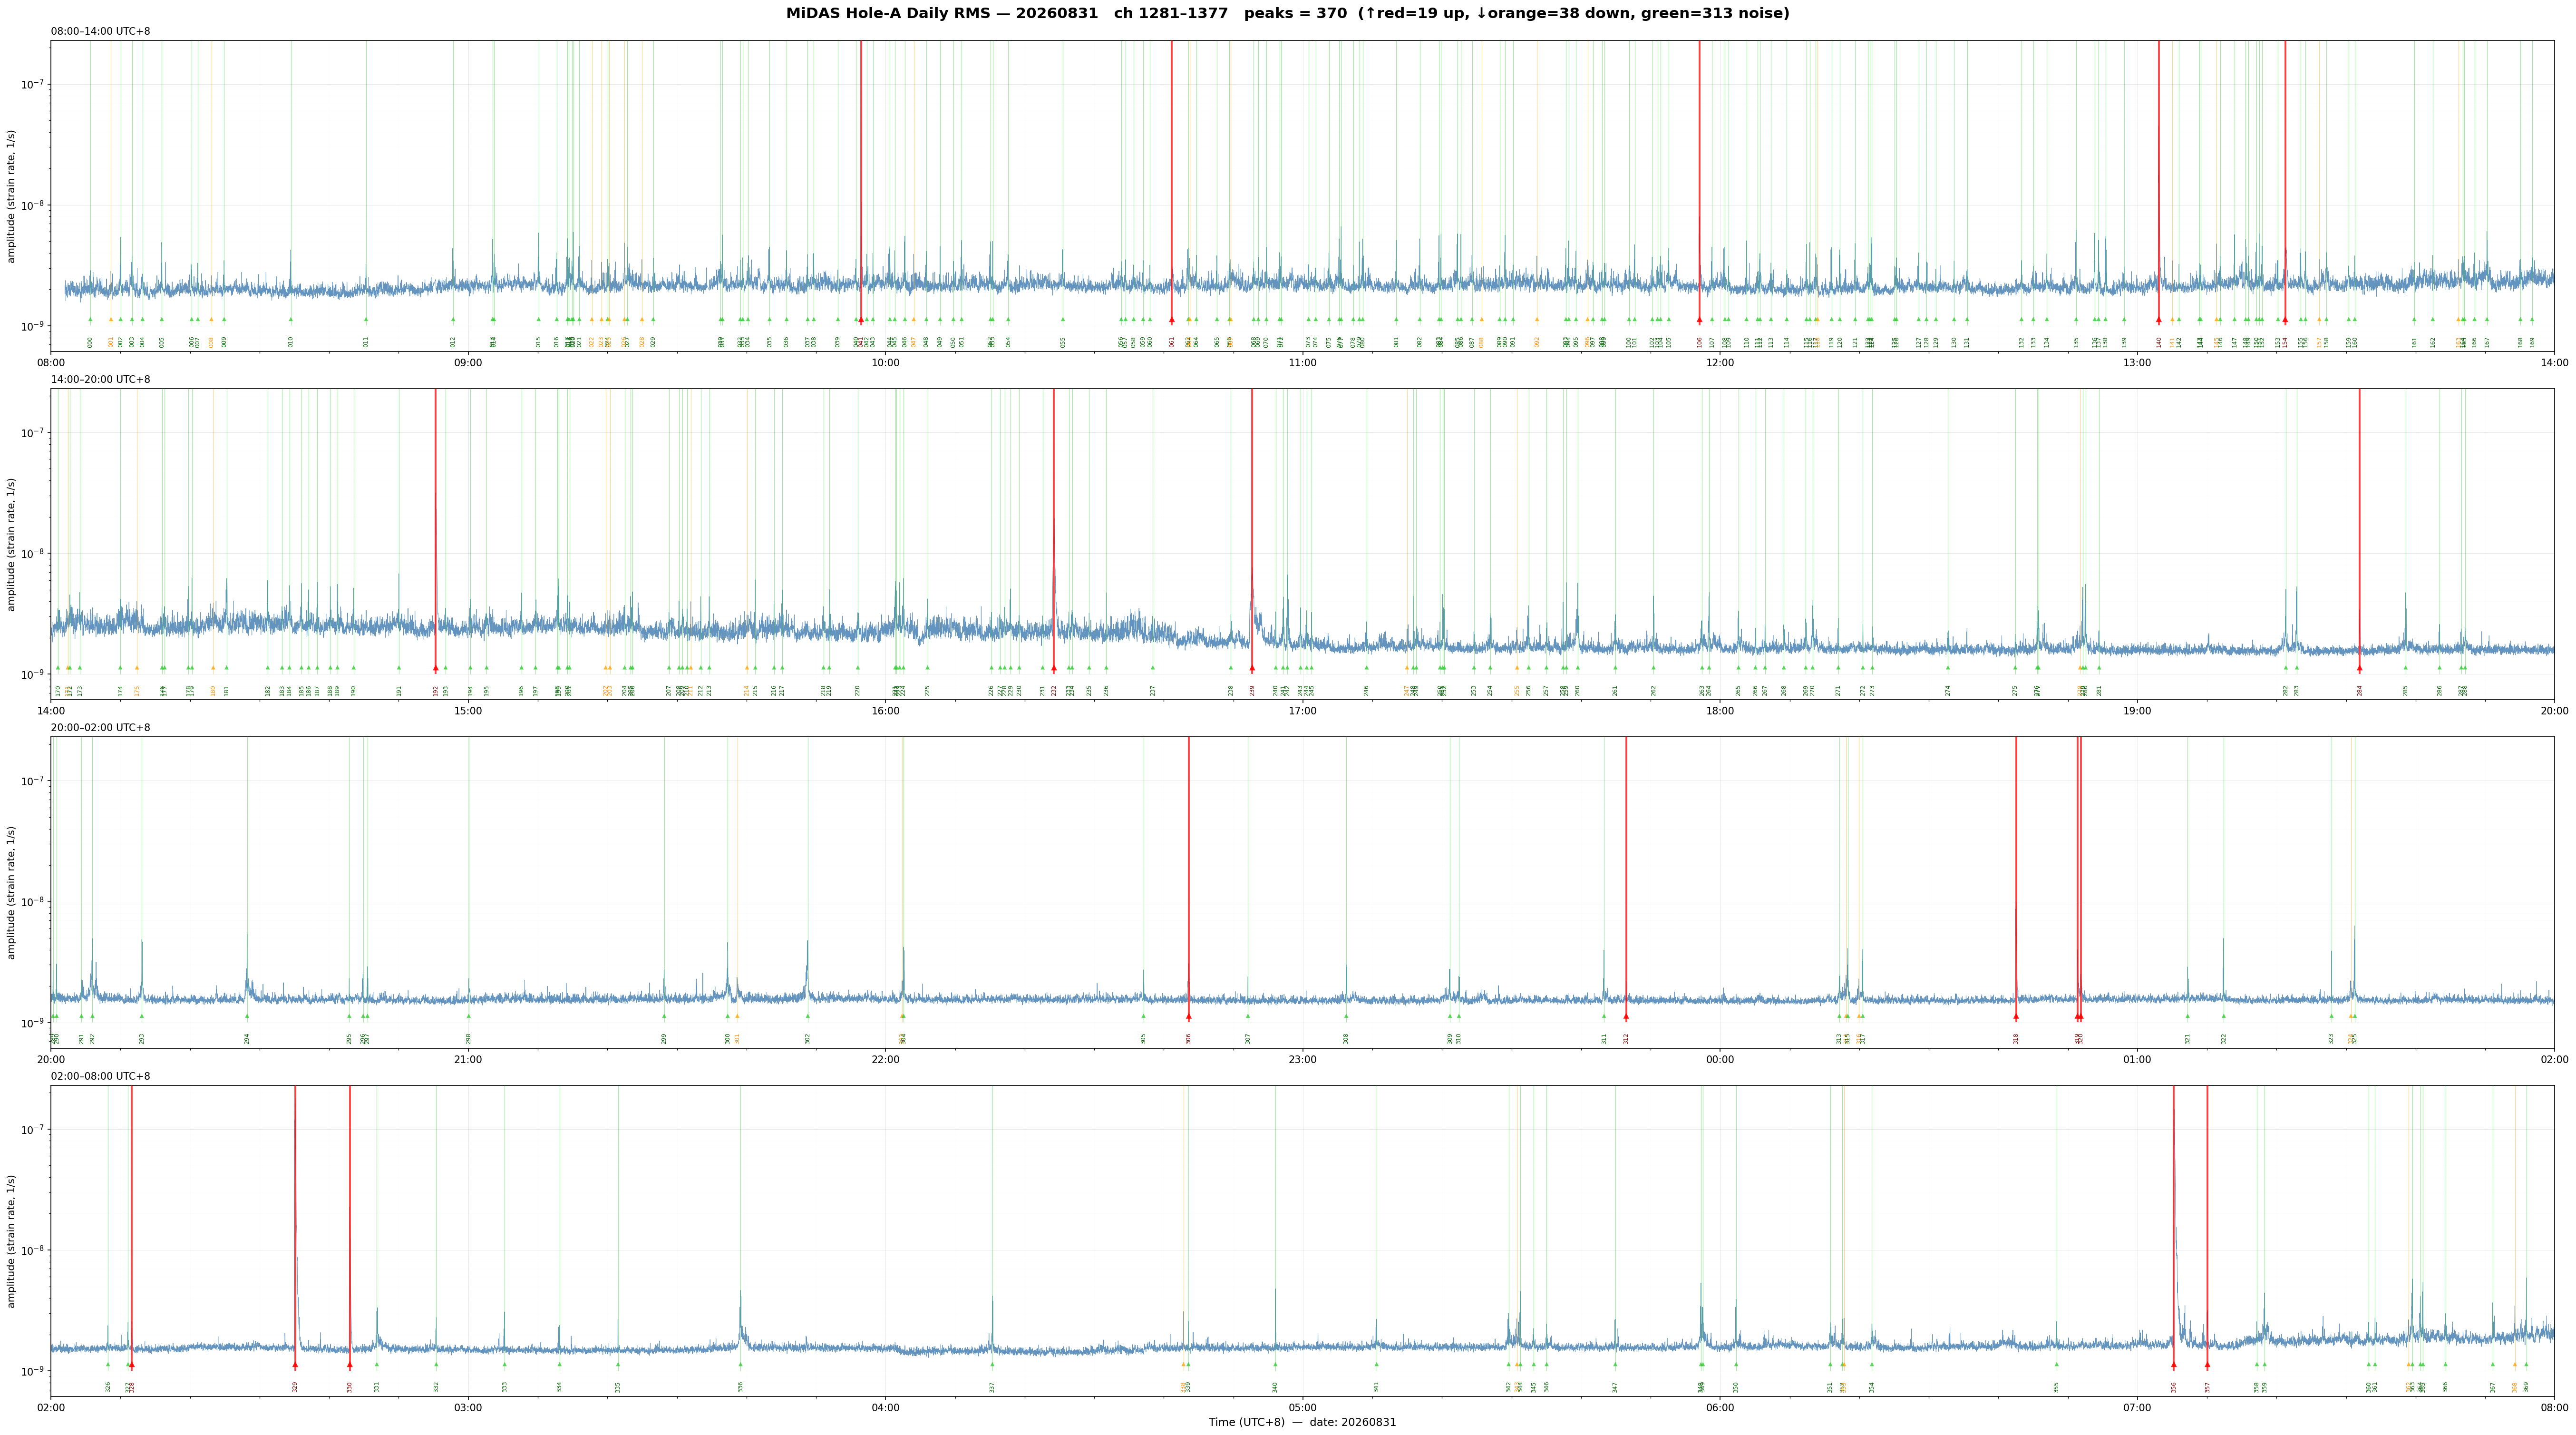
Task: Click the 19:00 time tick label
Action: point(2137,711)
